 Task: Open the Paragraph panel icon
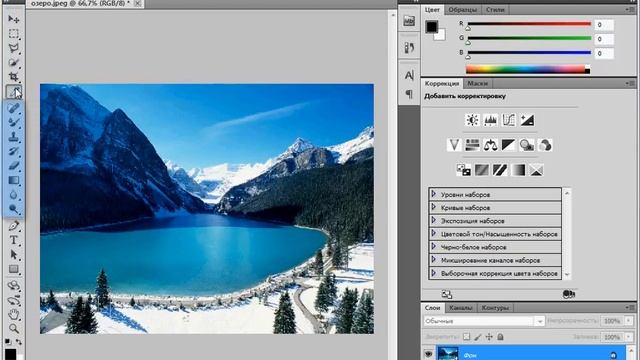pos(409,94)
